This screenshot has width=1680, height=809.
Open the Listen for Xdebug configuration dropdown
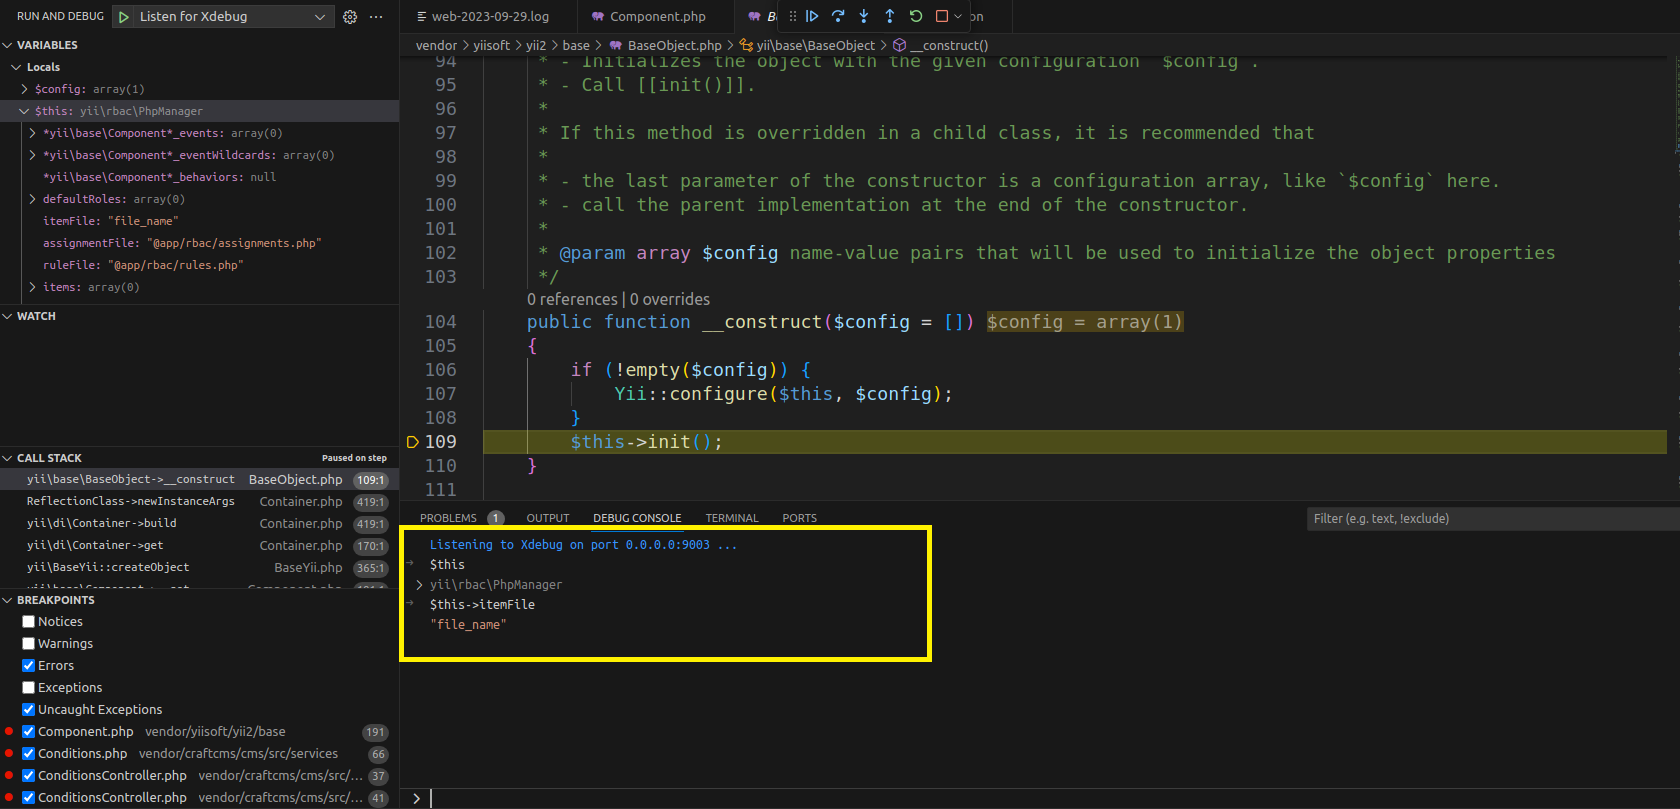tap(320, 17)
